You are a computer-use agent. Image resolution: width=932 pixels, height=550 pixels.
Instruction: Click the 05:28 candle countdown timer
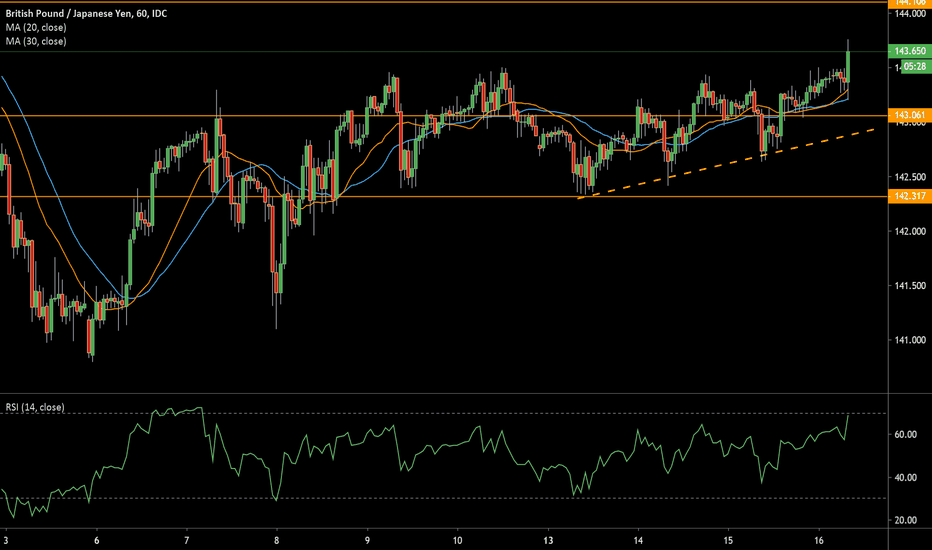[912, 67]
